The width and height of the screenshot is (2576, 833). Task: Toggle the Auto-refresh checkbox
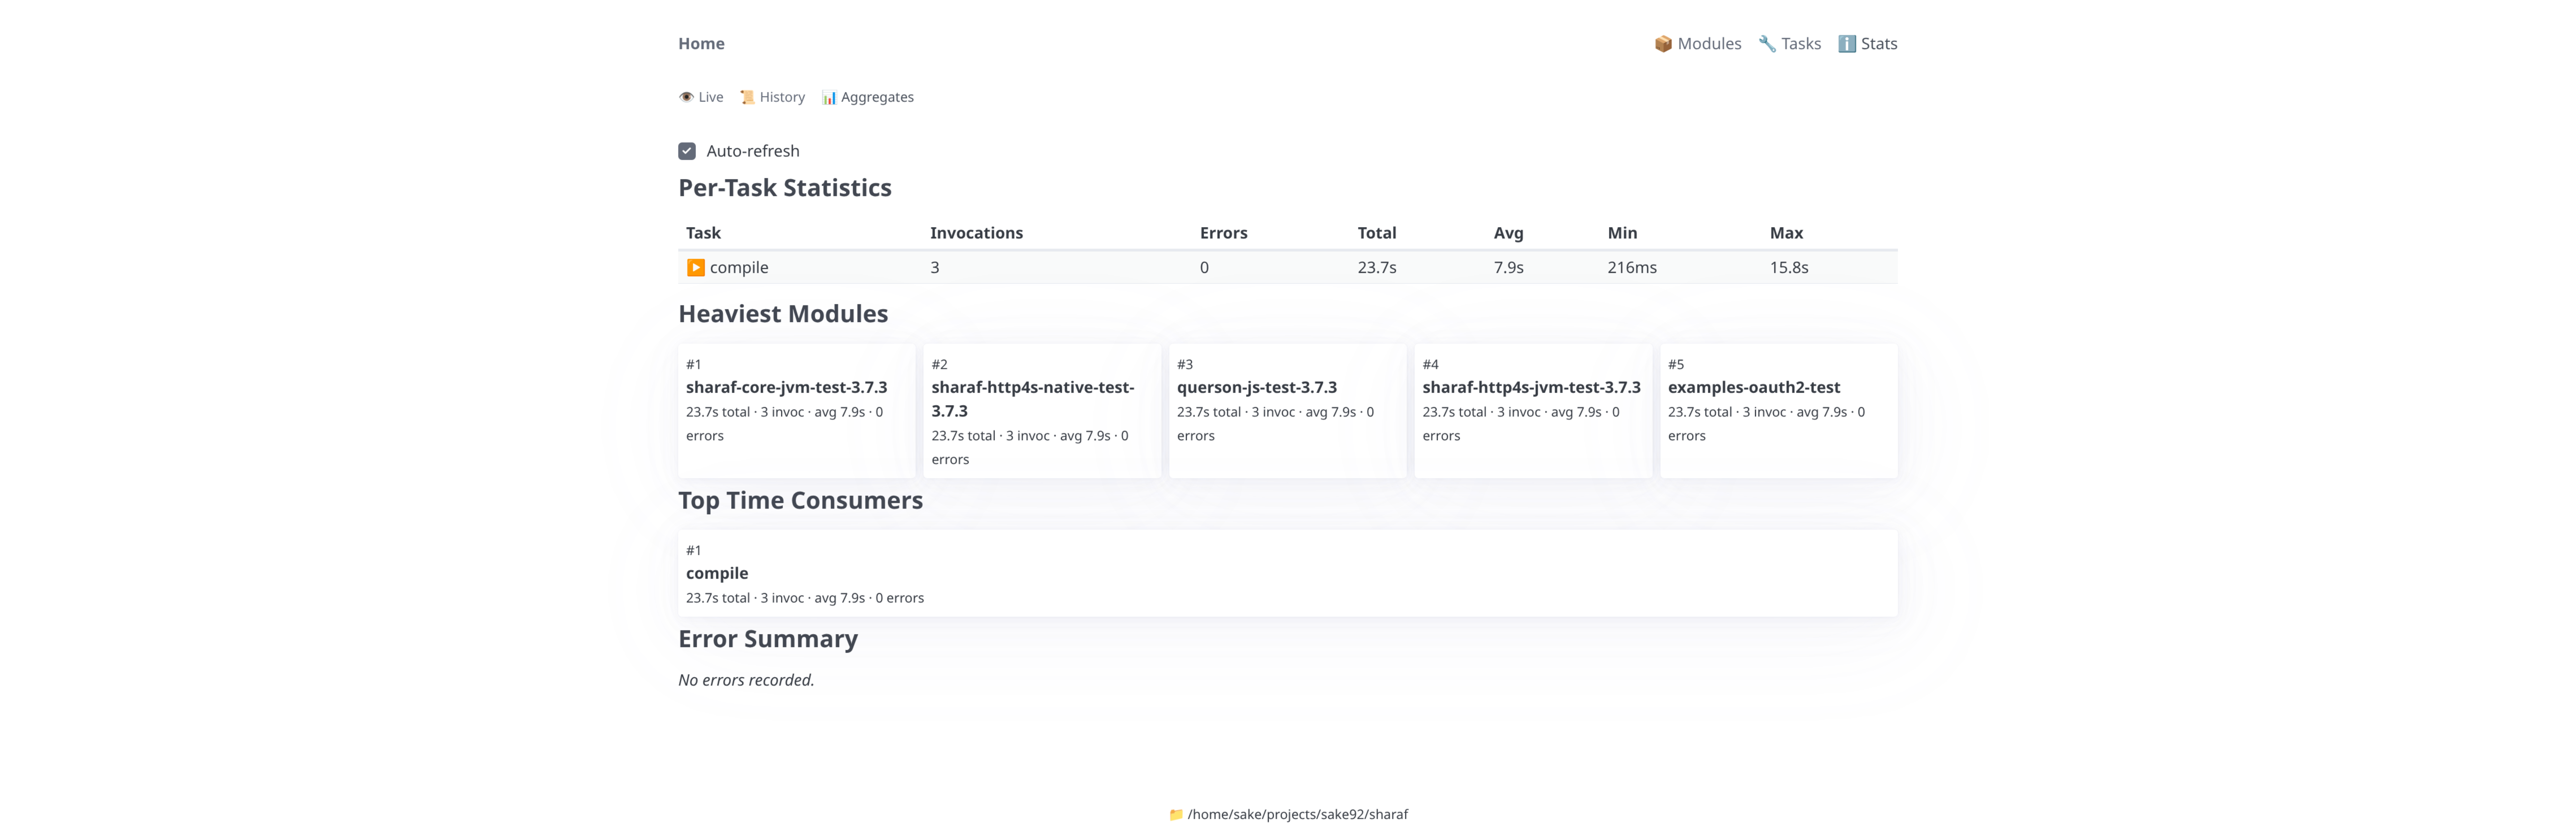[687, 151]
